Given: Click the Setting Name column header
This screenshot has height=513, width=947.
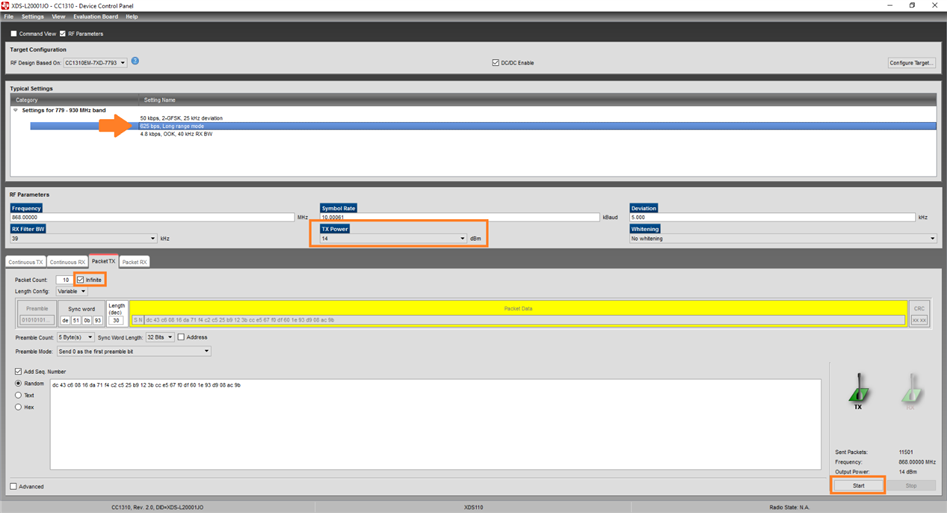Looking at the screenshot, I should pyautogui.click(x=538, y=100).
